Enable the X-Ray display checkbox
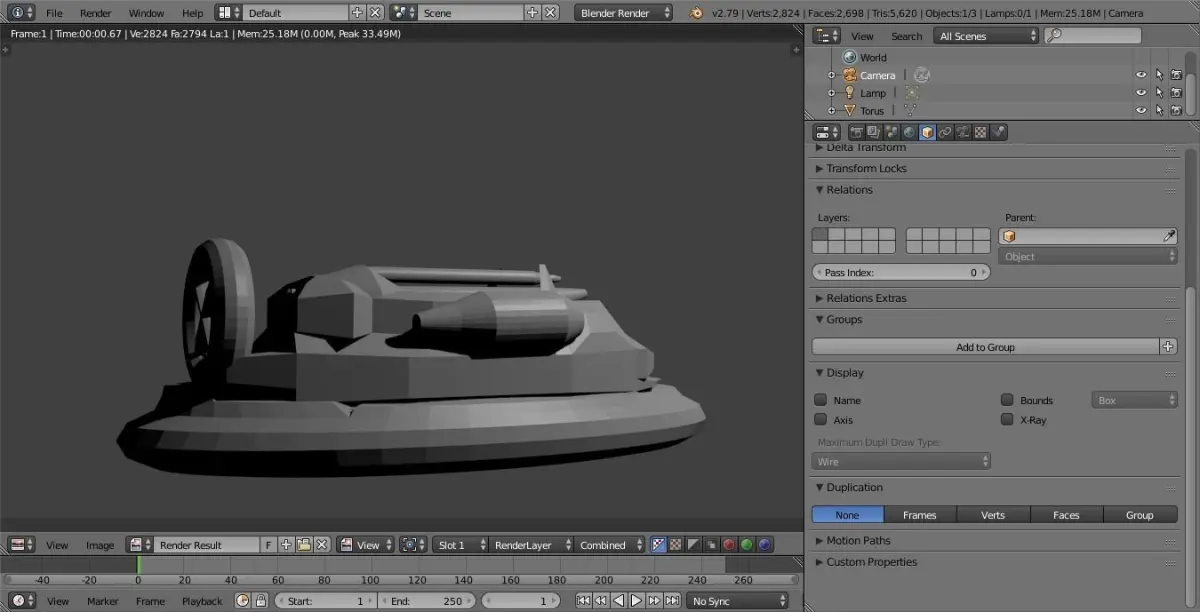Screen dimensions: 1200x612 [x=1007, y=420]
